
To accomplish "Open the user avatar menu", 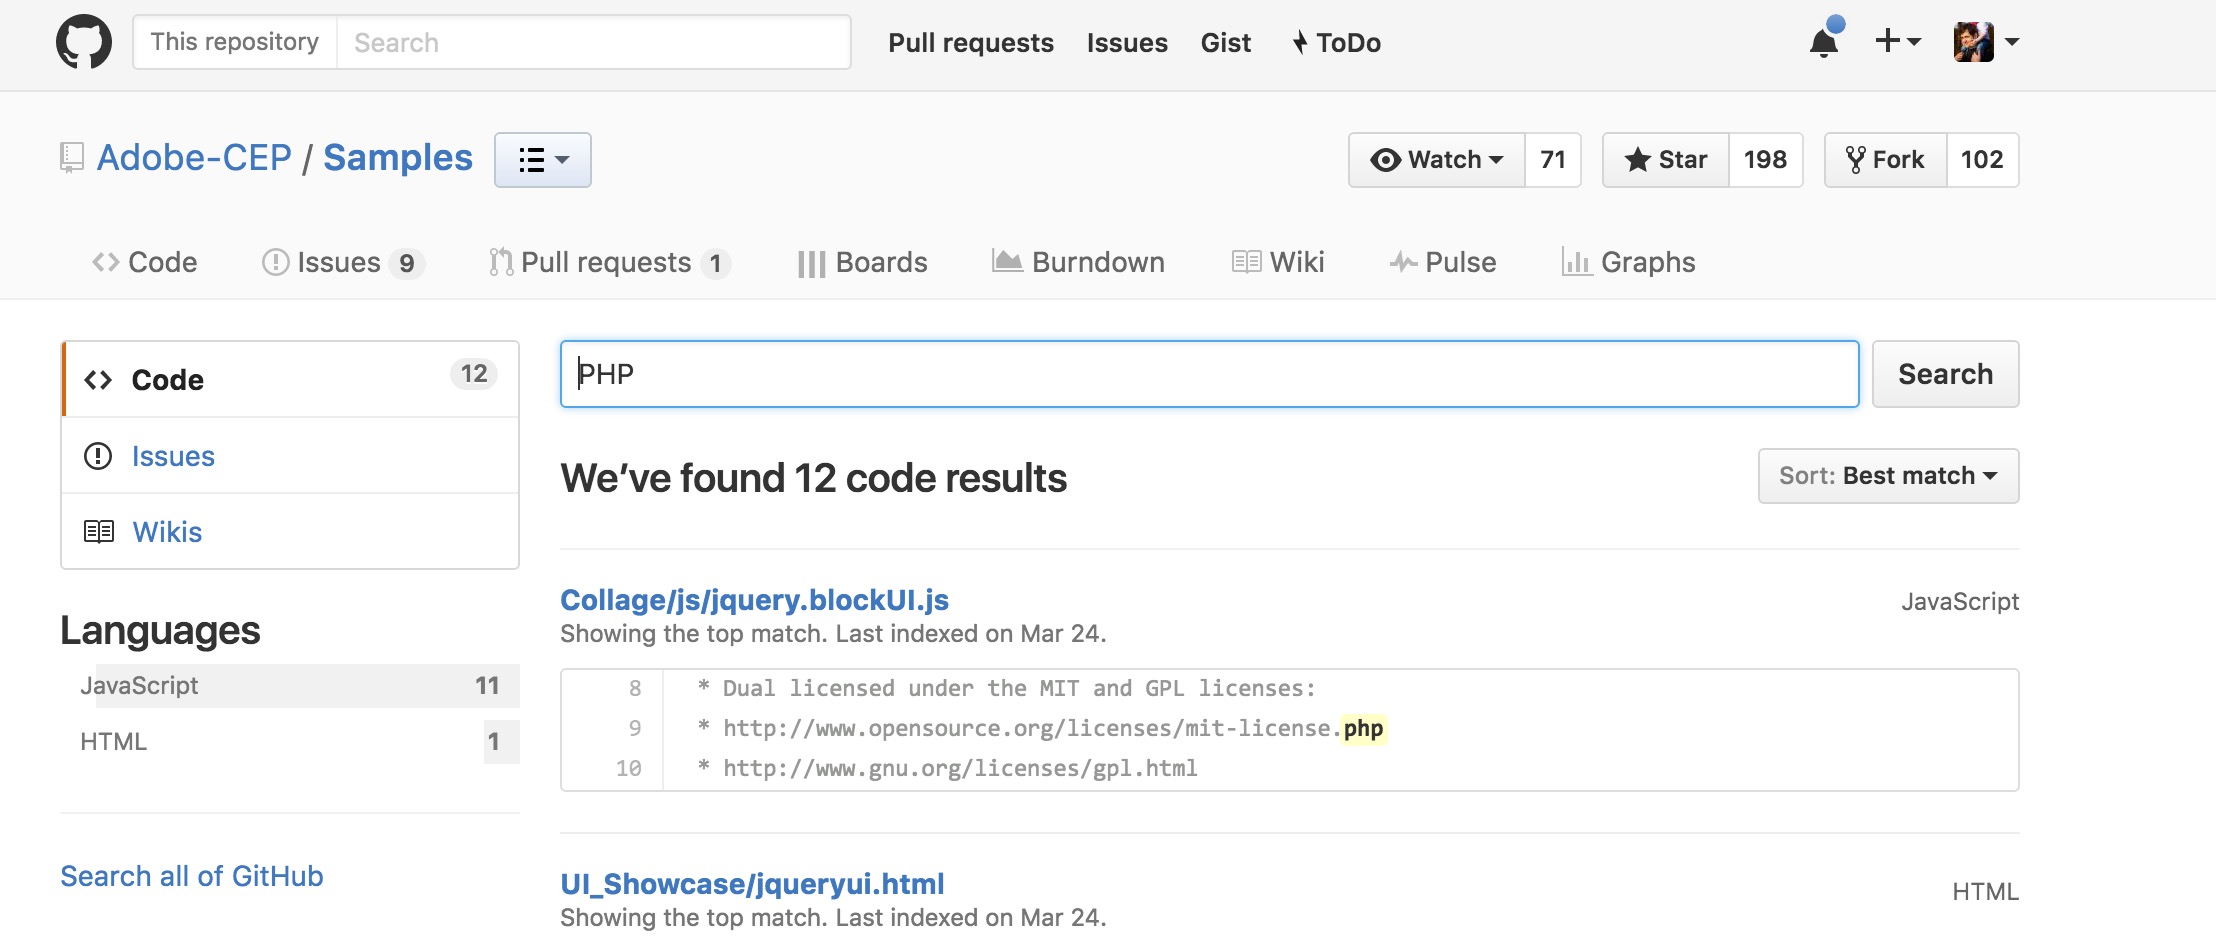I will click(1986, 42).
